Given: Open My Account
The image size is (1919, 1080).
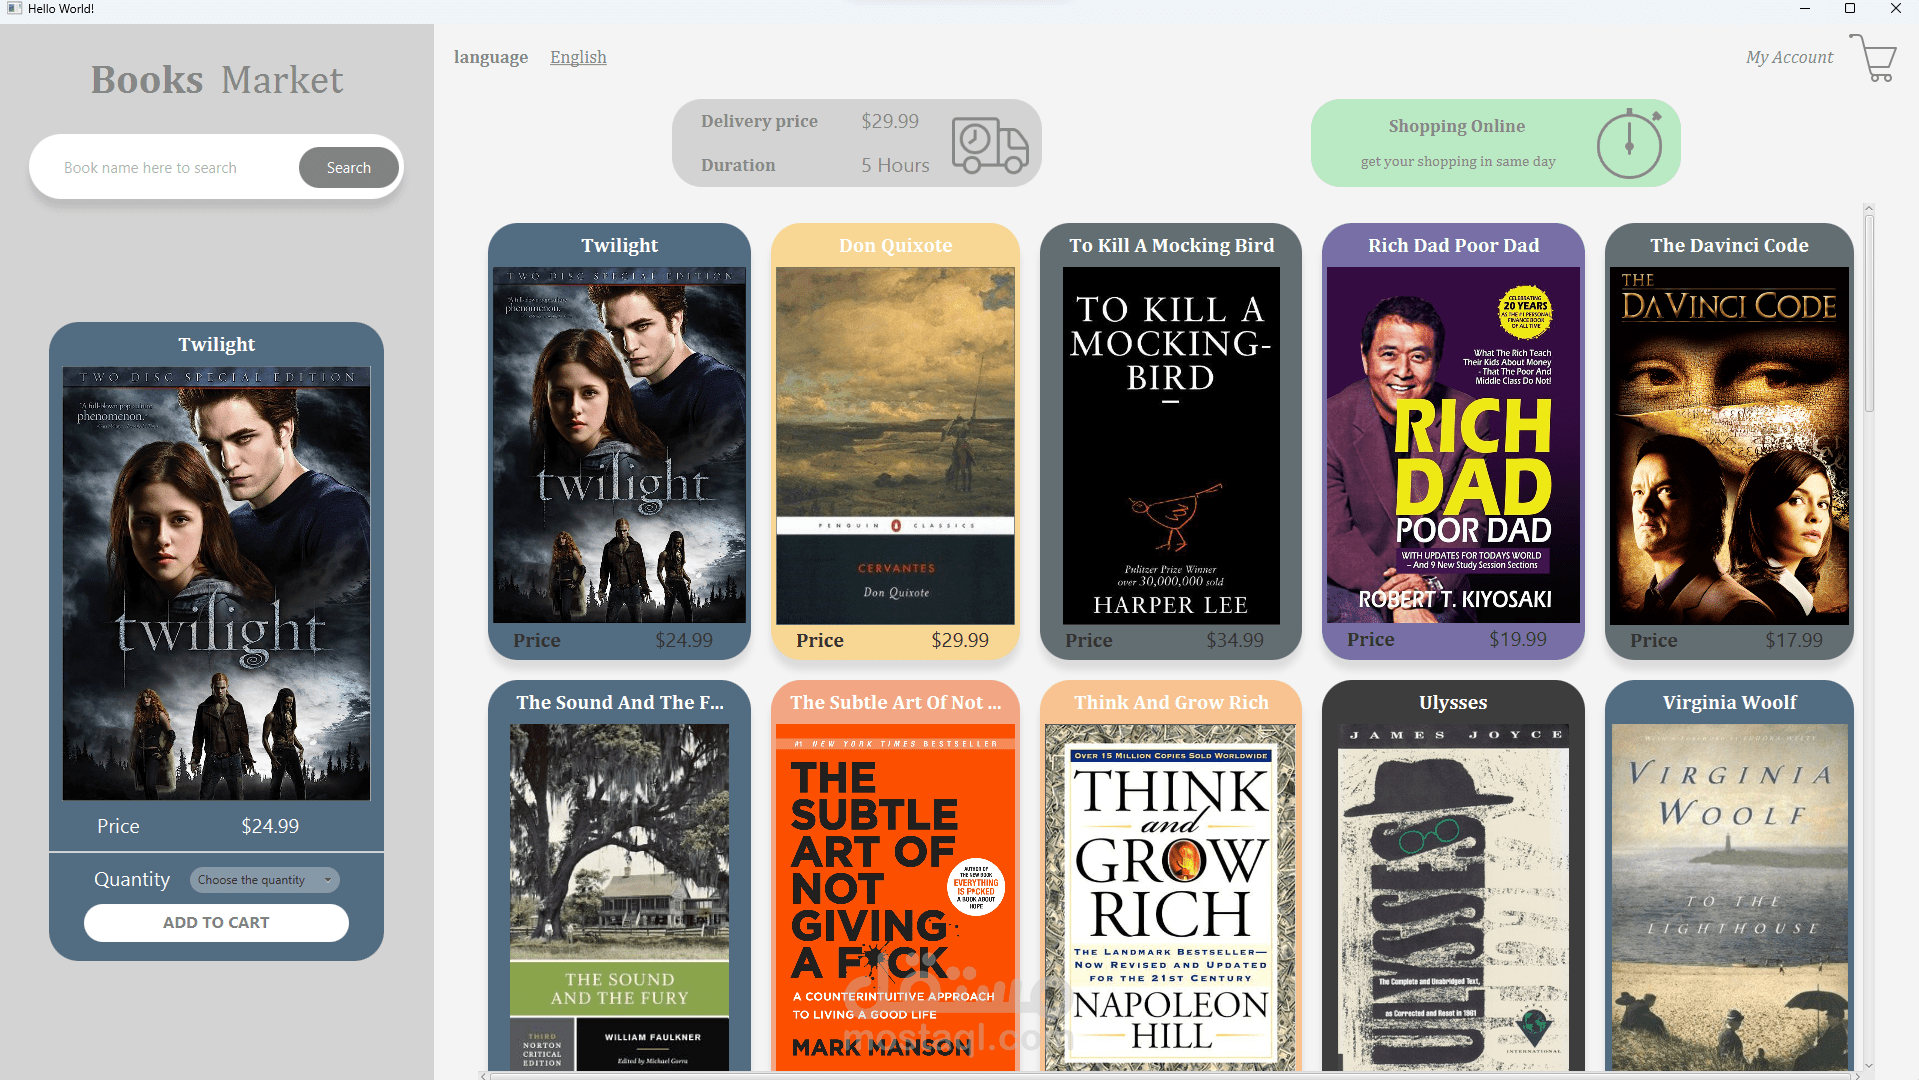Looking at the screenshot, I should [1788, 57].
